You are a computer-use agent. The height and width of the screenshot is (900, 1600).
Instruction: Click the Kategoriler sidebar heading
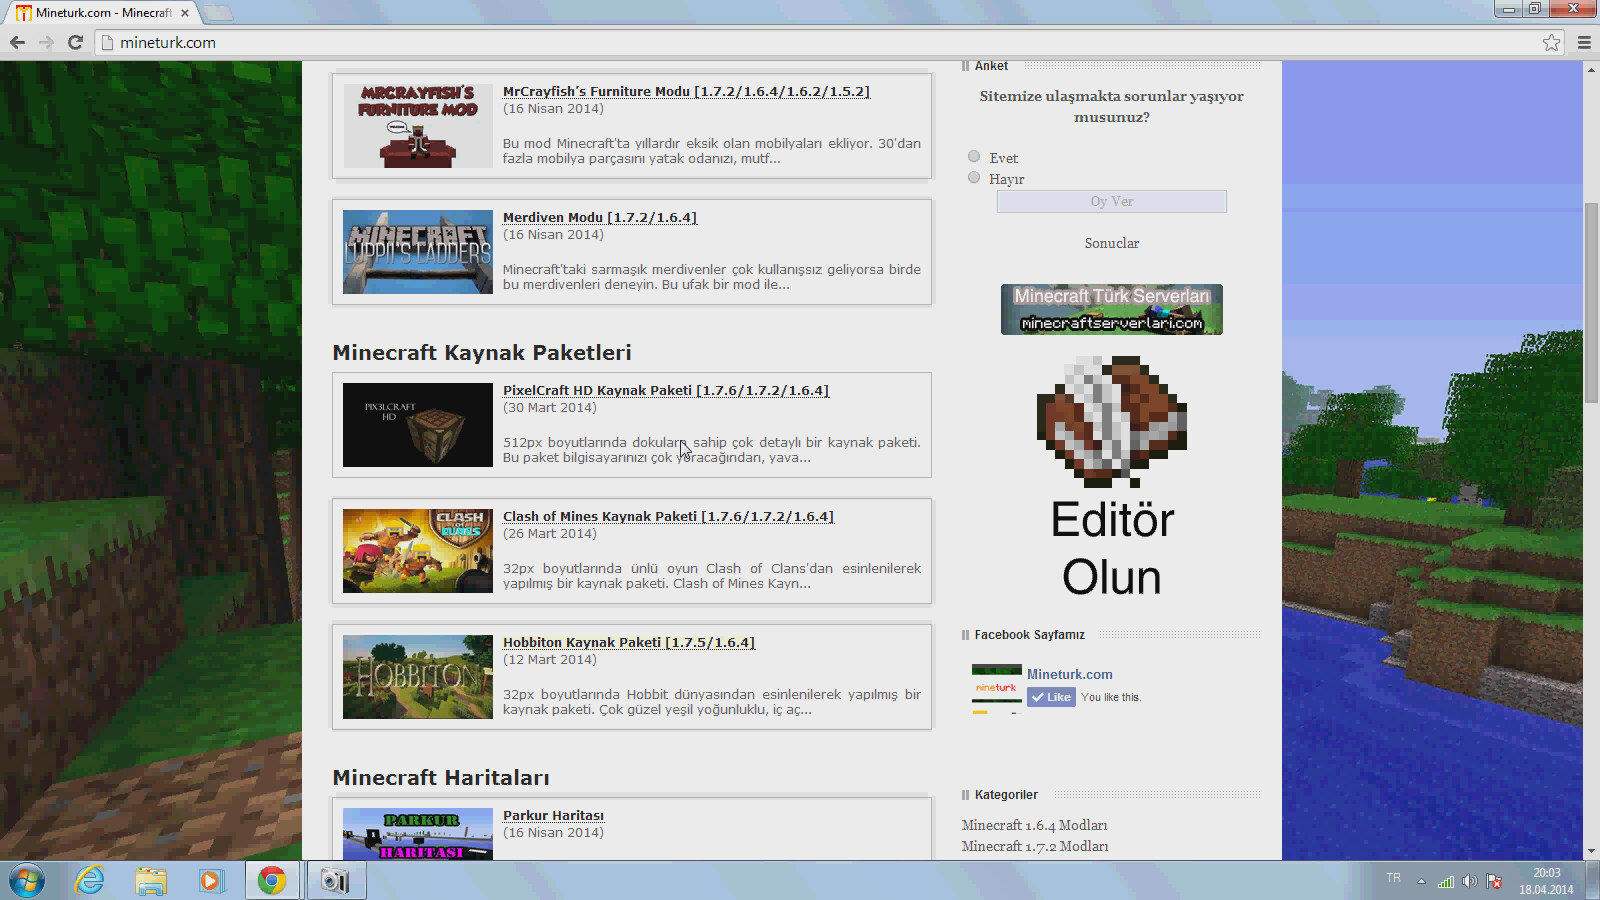[x=1006, y=795]
